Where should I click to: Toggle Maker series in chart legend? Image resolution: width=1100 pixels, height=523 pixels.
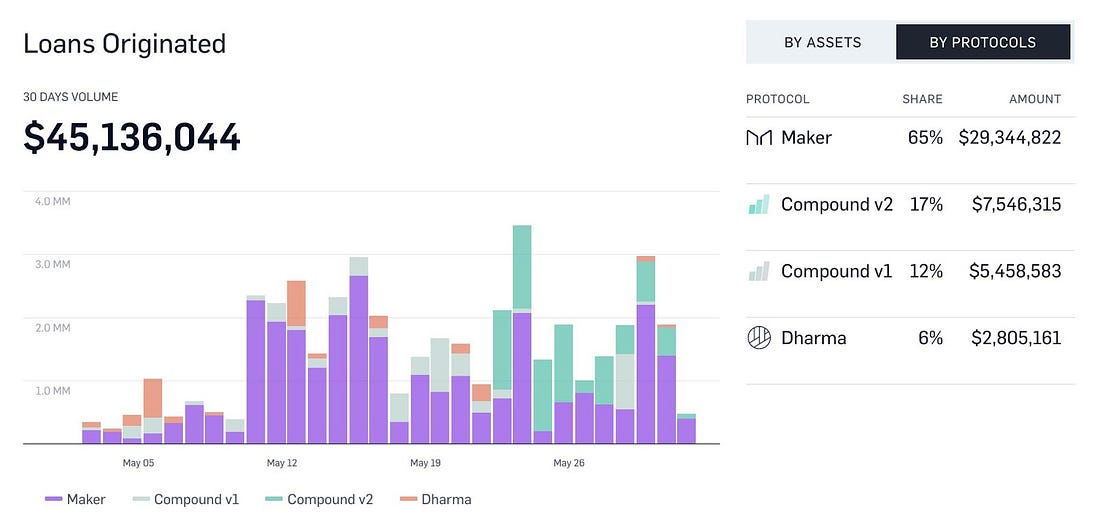pos(75,499)
